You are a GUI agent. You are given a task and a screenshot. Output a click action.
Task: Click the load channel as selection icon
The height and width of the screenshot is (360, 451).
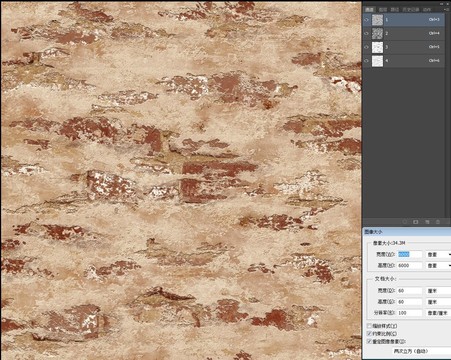(405, 222)
